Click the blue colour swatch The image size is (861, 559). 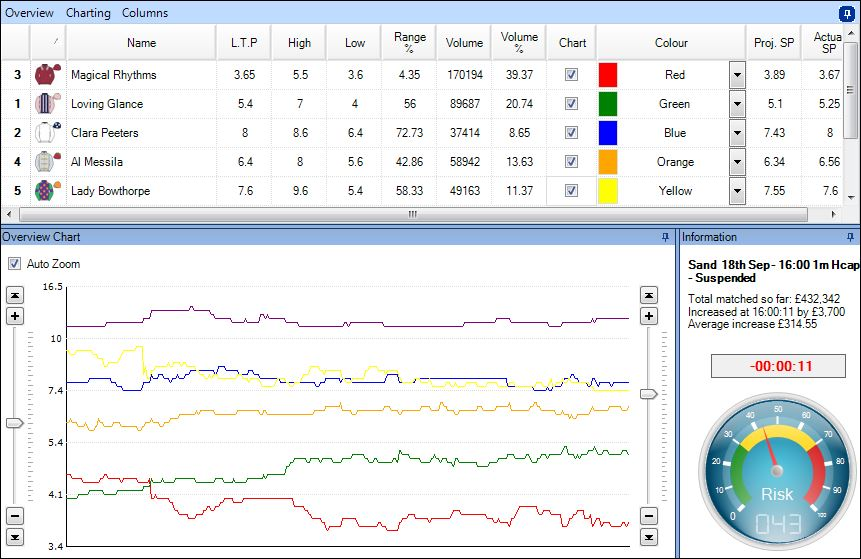(x=608, y=132)
